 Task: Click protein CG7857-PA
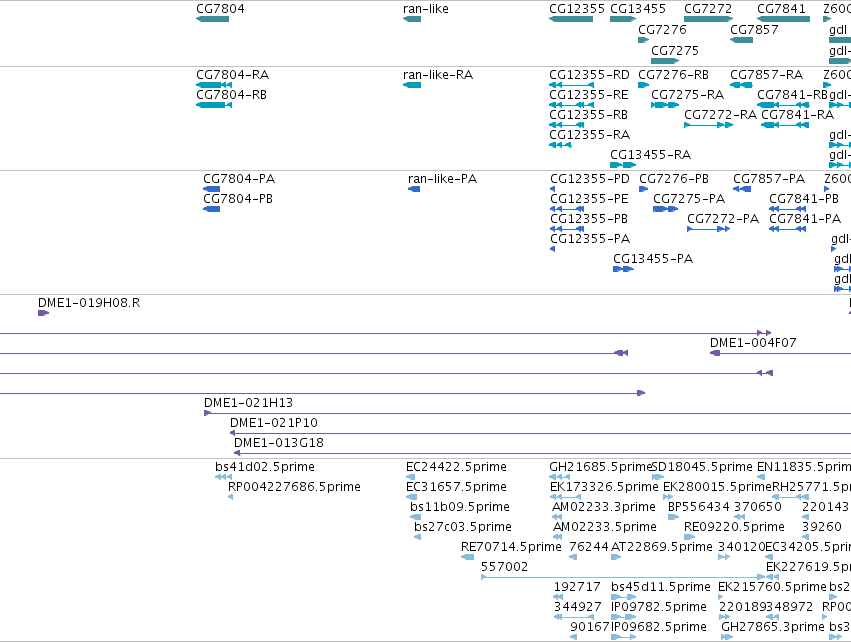742,189
